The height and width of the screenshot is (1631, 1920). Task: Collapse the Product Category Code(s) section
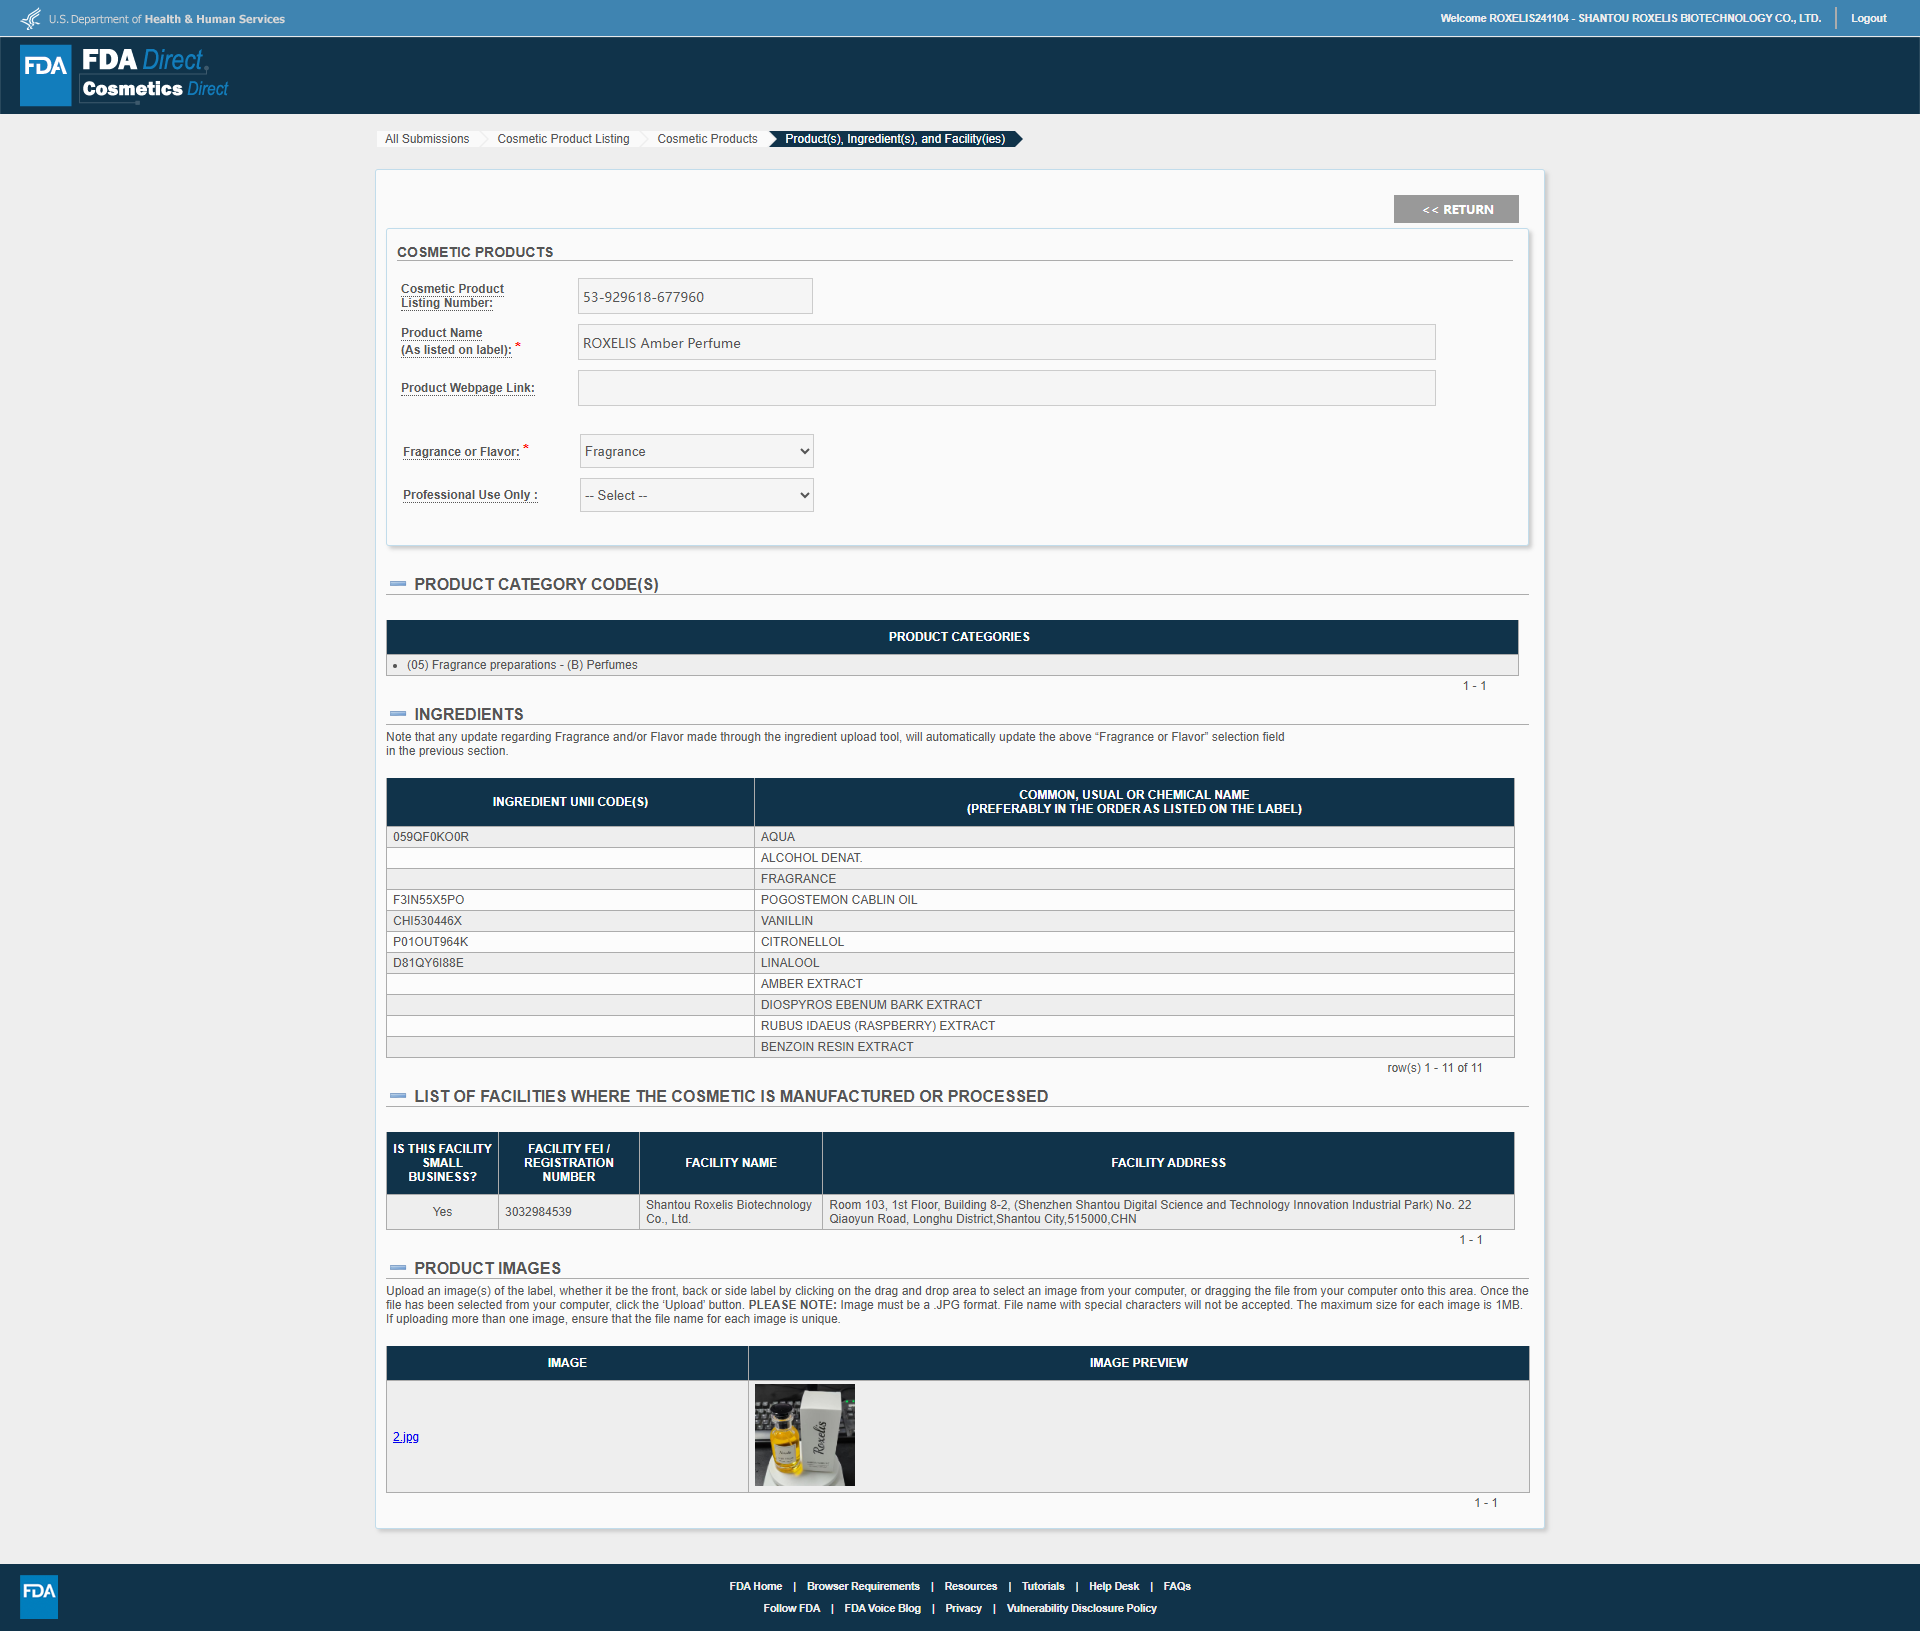(x=398, y=584)
